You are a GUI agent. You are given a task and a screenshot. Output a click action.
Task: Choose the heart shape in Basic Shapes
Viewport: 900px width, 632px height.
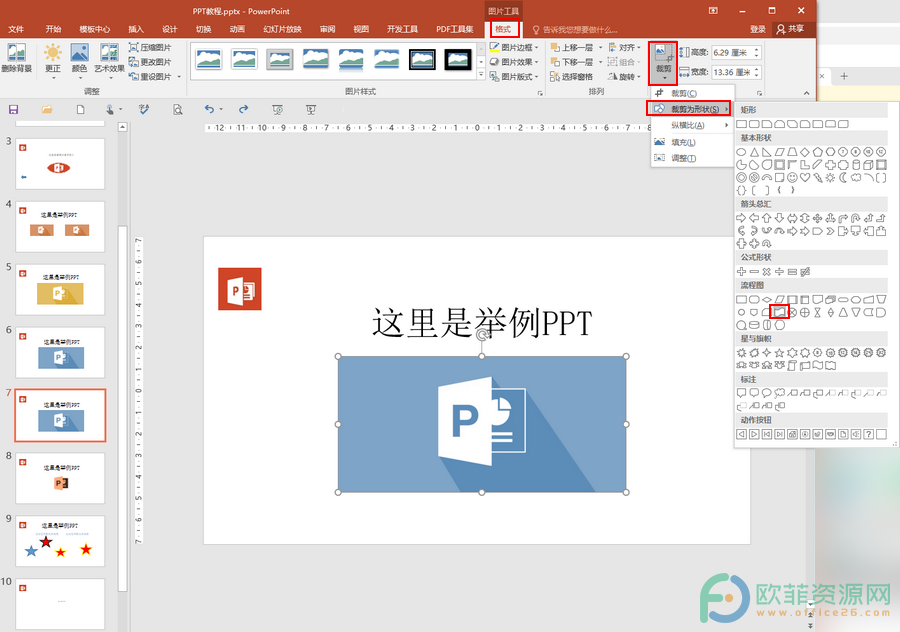805,177
